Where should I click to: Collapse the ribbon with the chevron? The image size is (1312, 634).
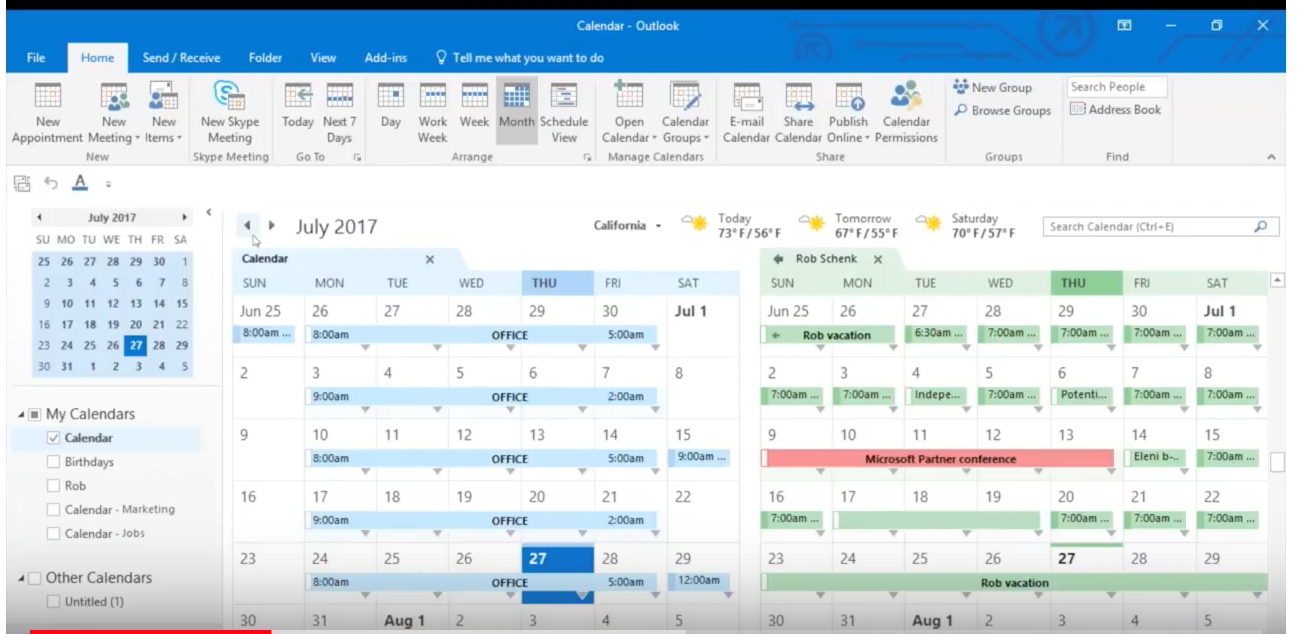tap(1271, 157)
